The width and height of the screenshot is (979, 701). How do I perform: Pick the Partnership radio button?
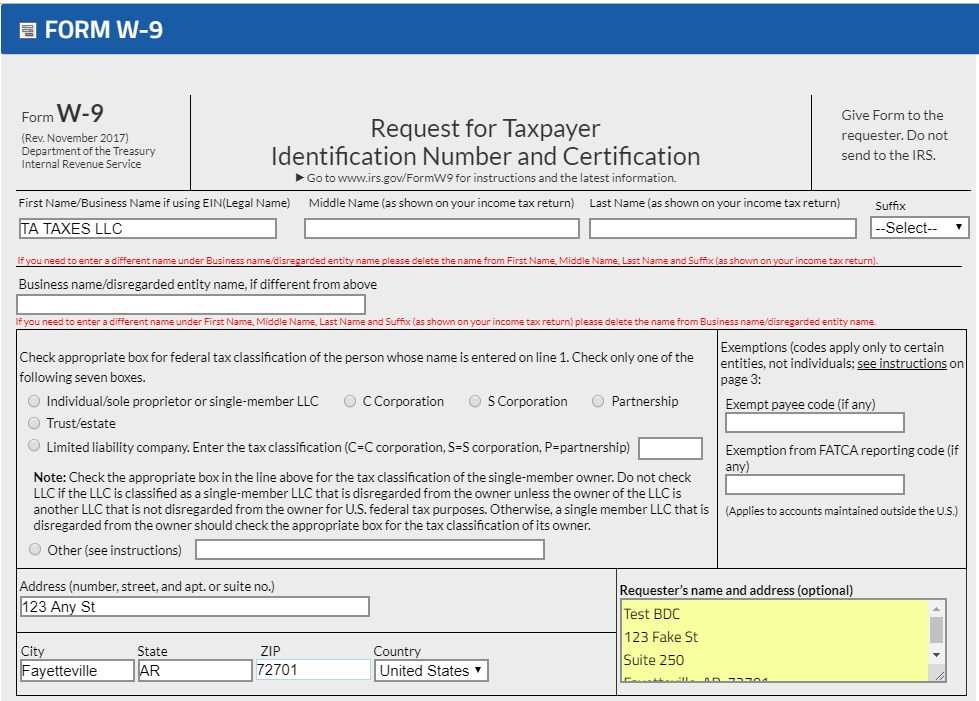598,401
